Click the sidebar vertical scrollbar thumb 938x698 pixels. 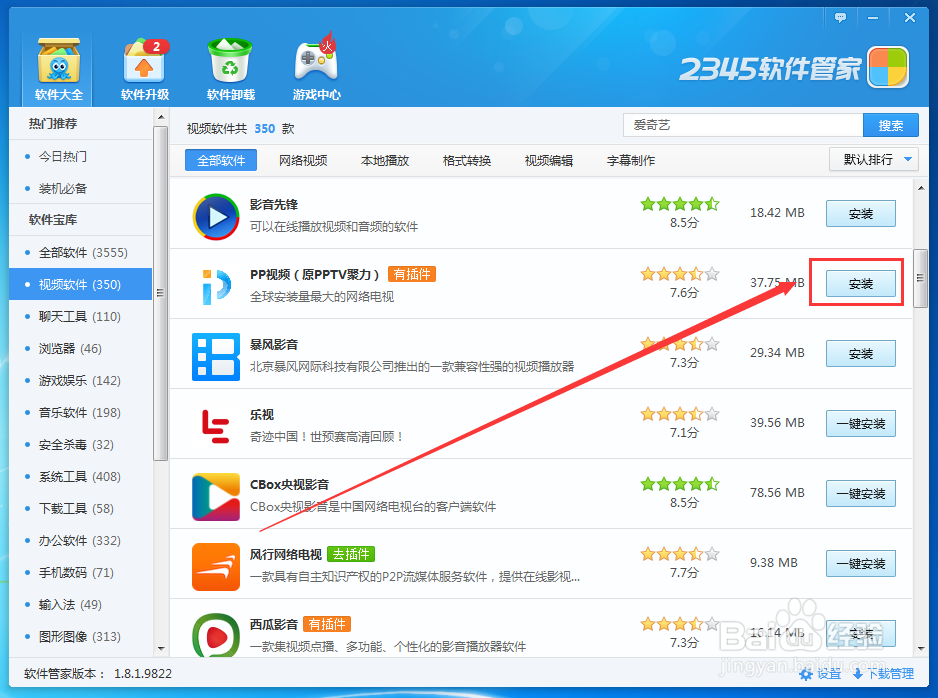160,293
